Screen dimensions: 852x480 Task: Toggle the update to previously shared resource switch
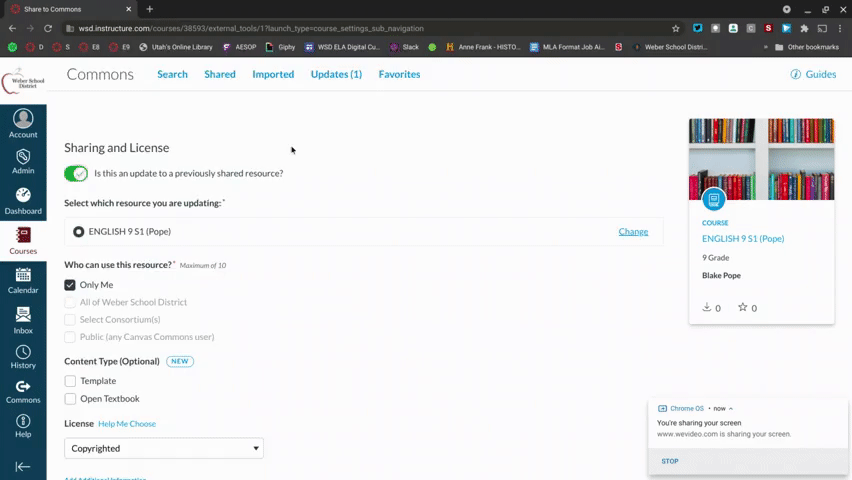[76, 173]
